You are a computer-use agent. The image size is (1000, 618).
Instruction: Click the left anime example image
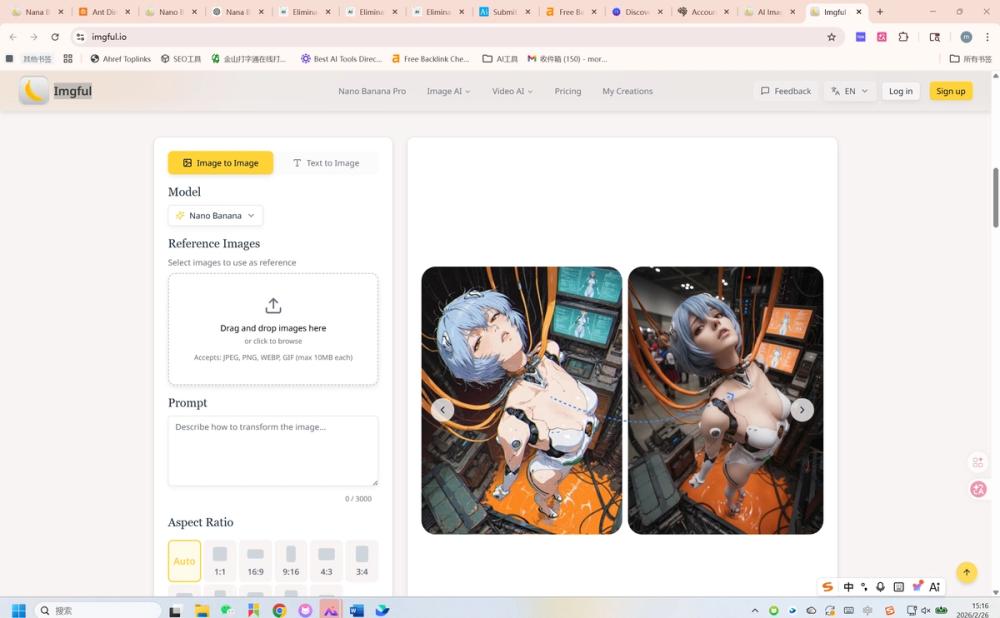pyautogui.click(x=521, y=401)
